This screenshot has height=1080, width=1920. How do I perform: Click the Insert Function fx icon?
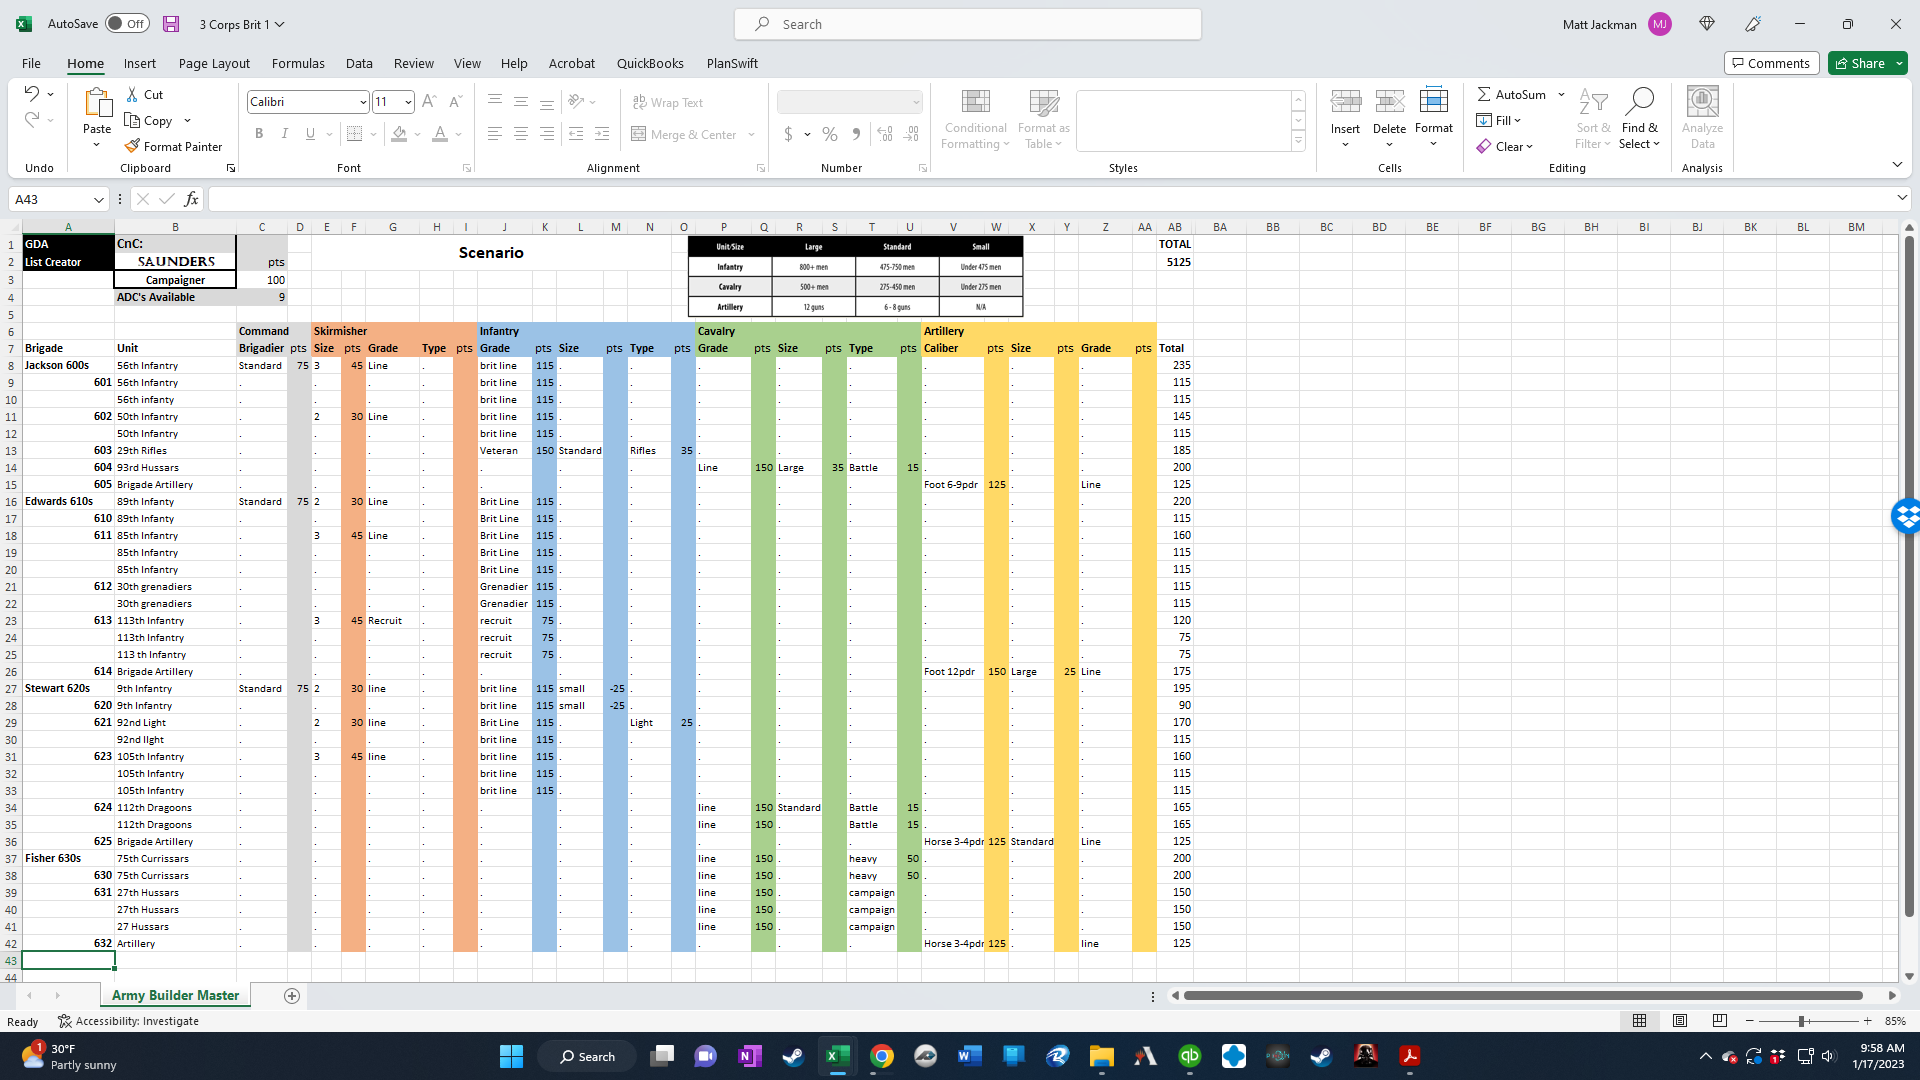[x=191, y=199]
